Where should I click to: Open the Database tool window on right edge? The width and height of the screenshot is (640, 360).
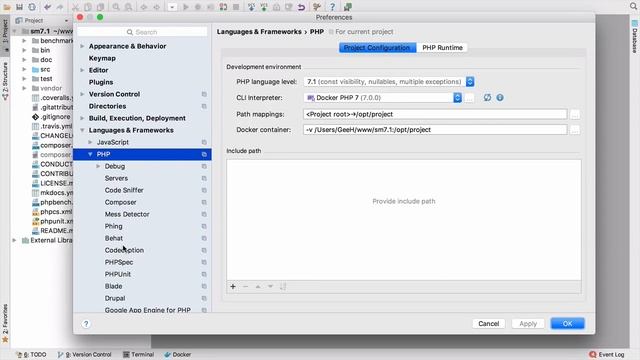[x=635, y=37]
